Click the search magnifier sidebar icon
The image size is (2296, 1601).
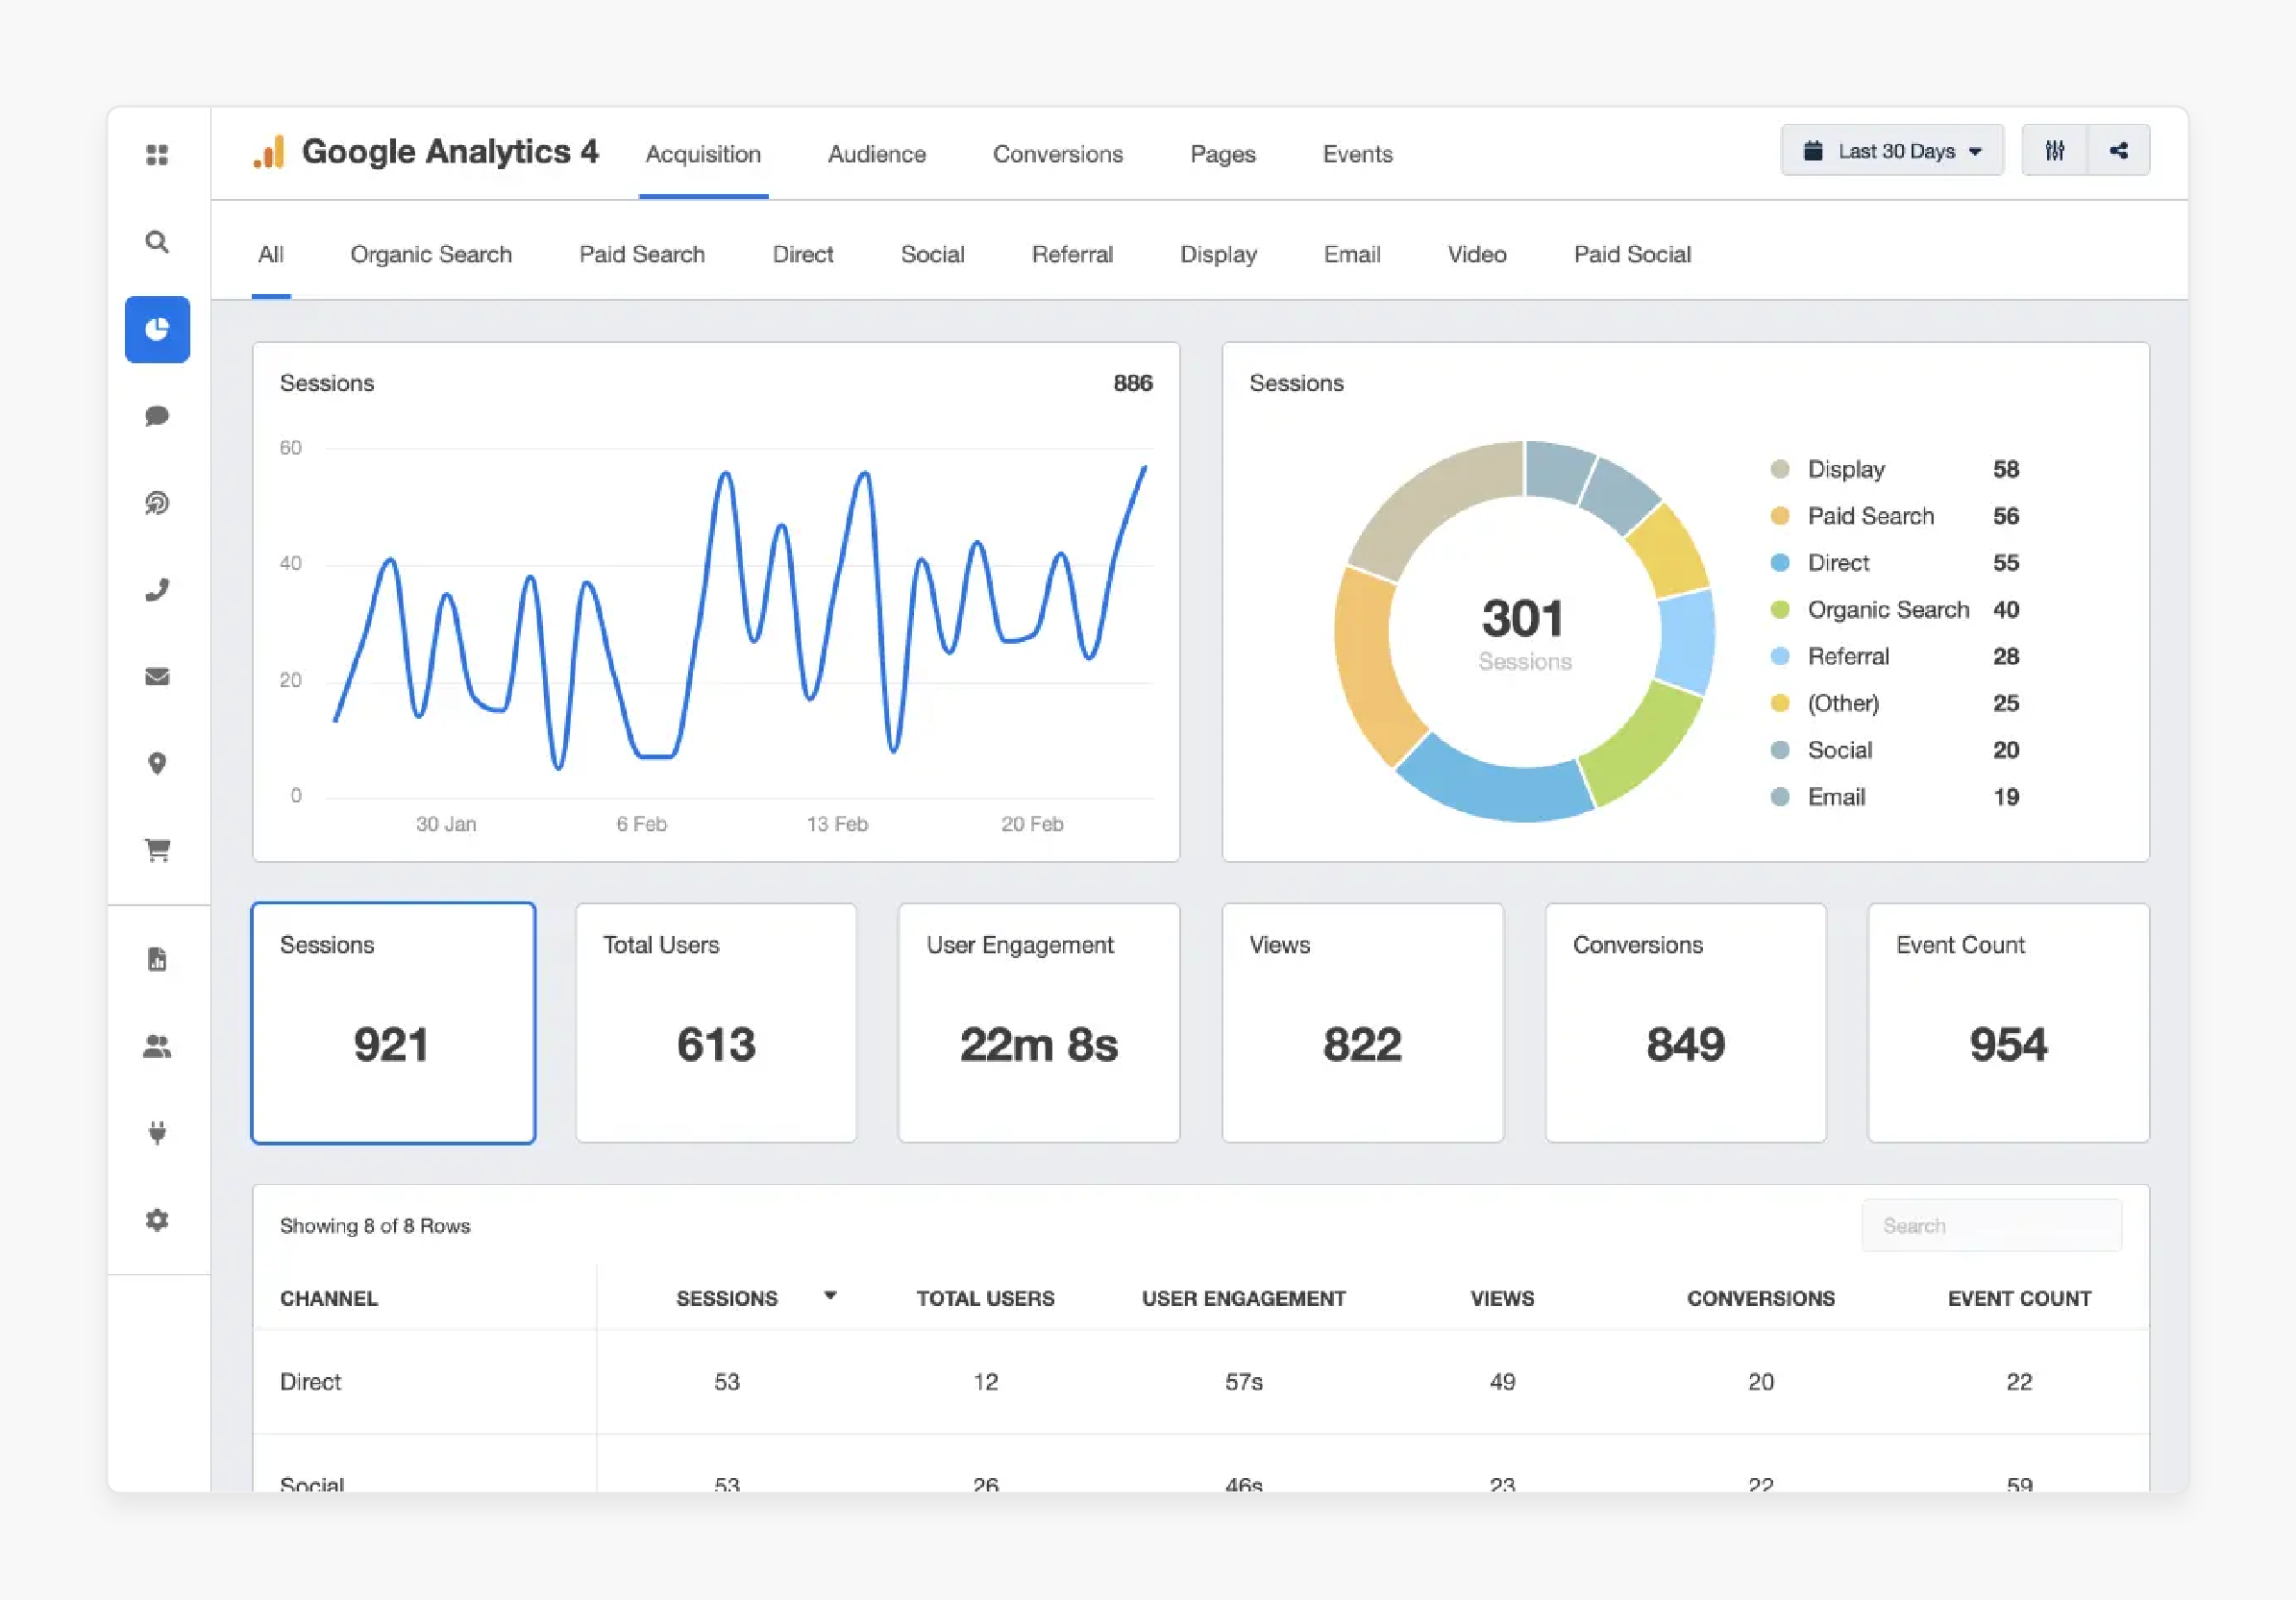(x=157, y=242)
